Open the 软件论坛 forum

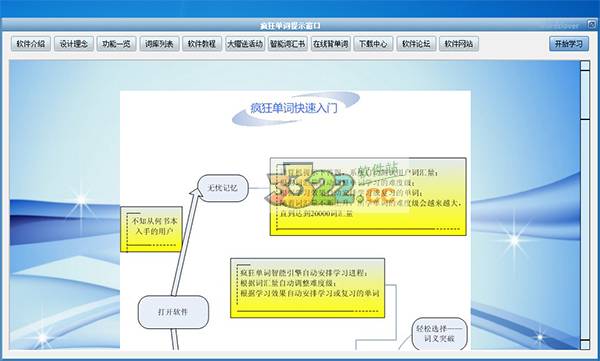[416, 44]
